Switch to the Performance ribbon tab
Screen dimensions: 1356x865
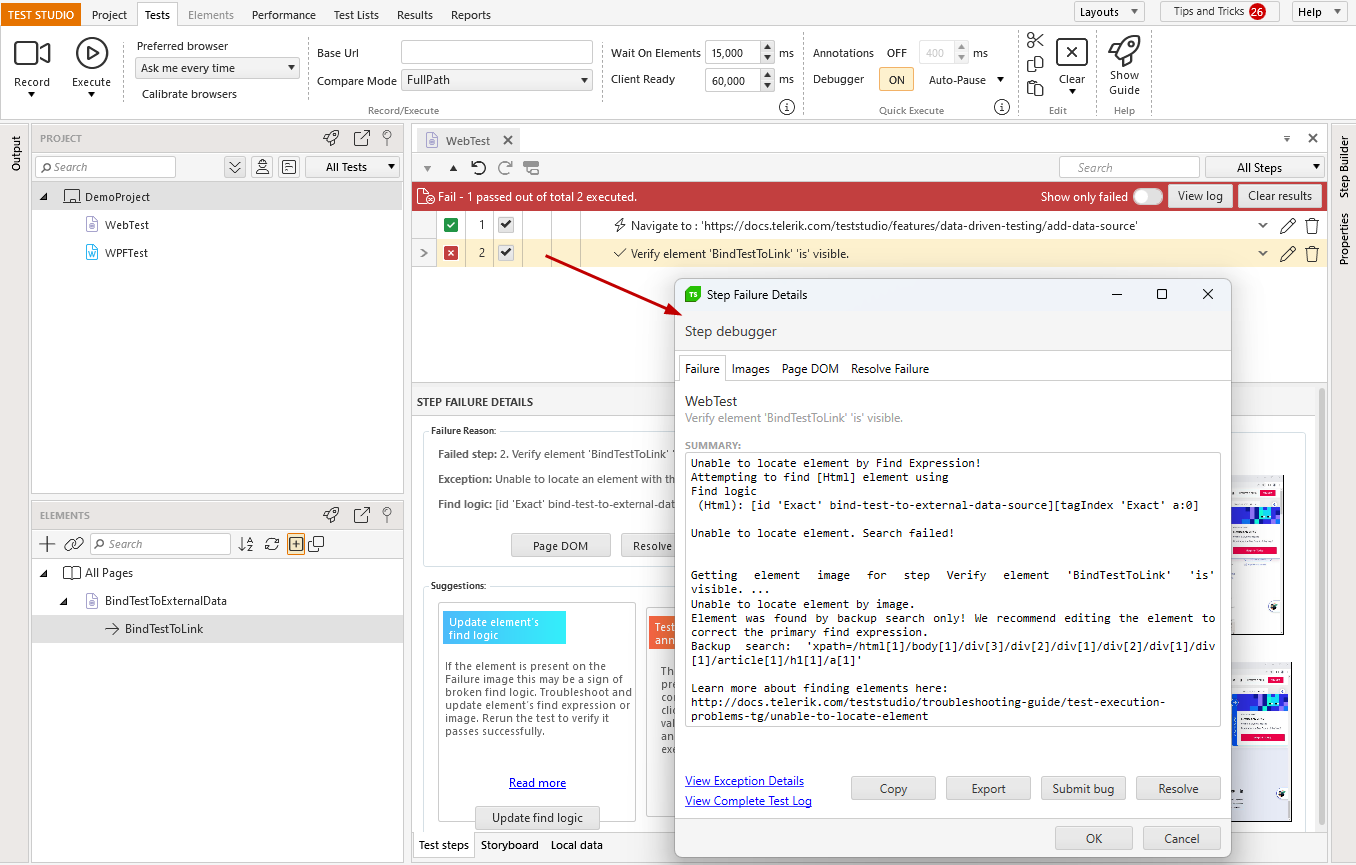tap(284, 15)
